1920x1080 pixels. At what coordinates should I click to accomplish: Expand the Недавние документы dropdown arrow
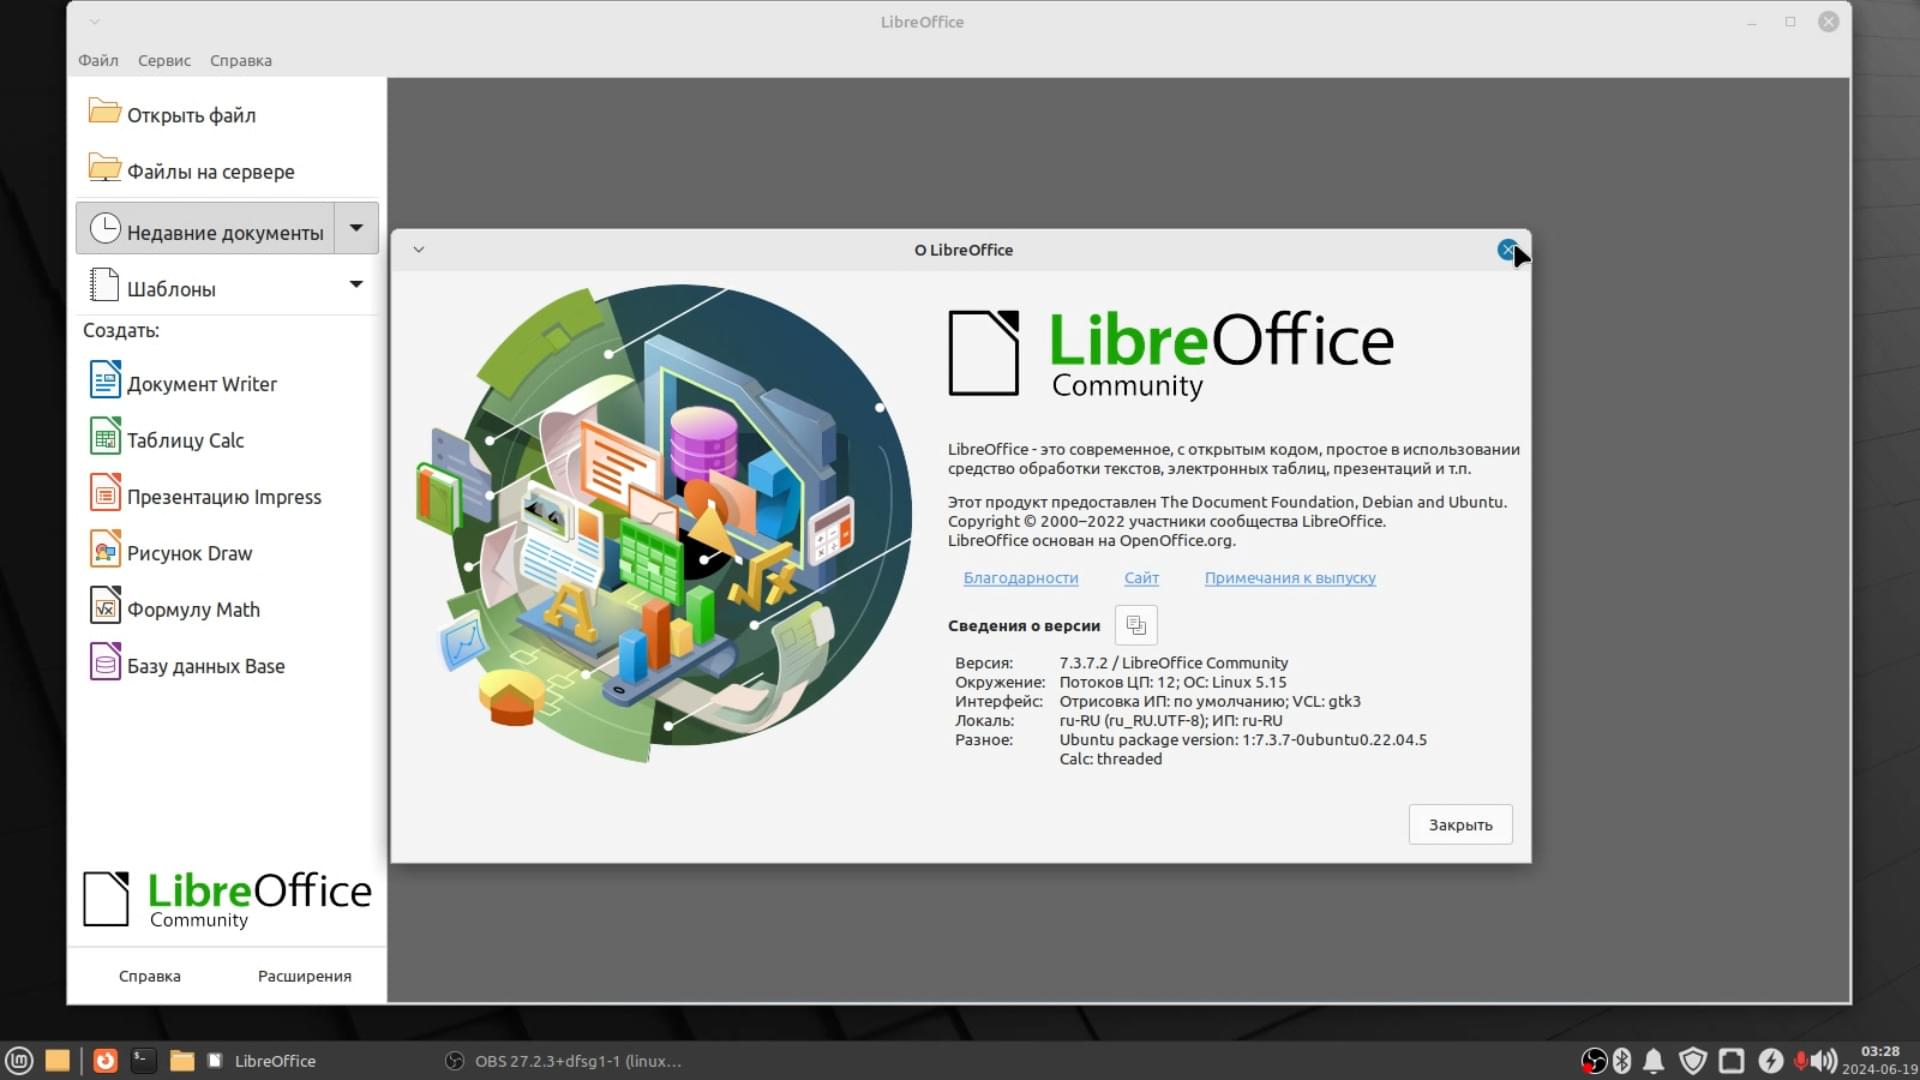(x=356, y=229)
